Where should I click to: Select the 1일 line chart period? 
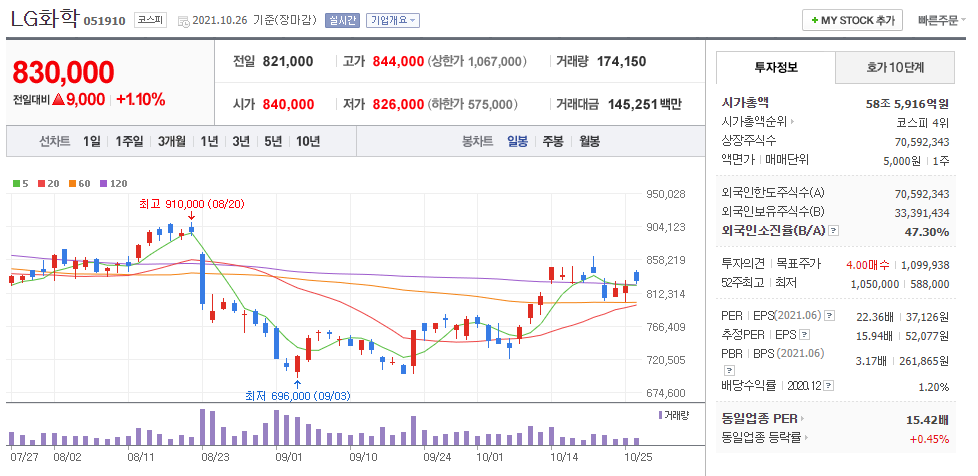click(92, 142)
